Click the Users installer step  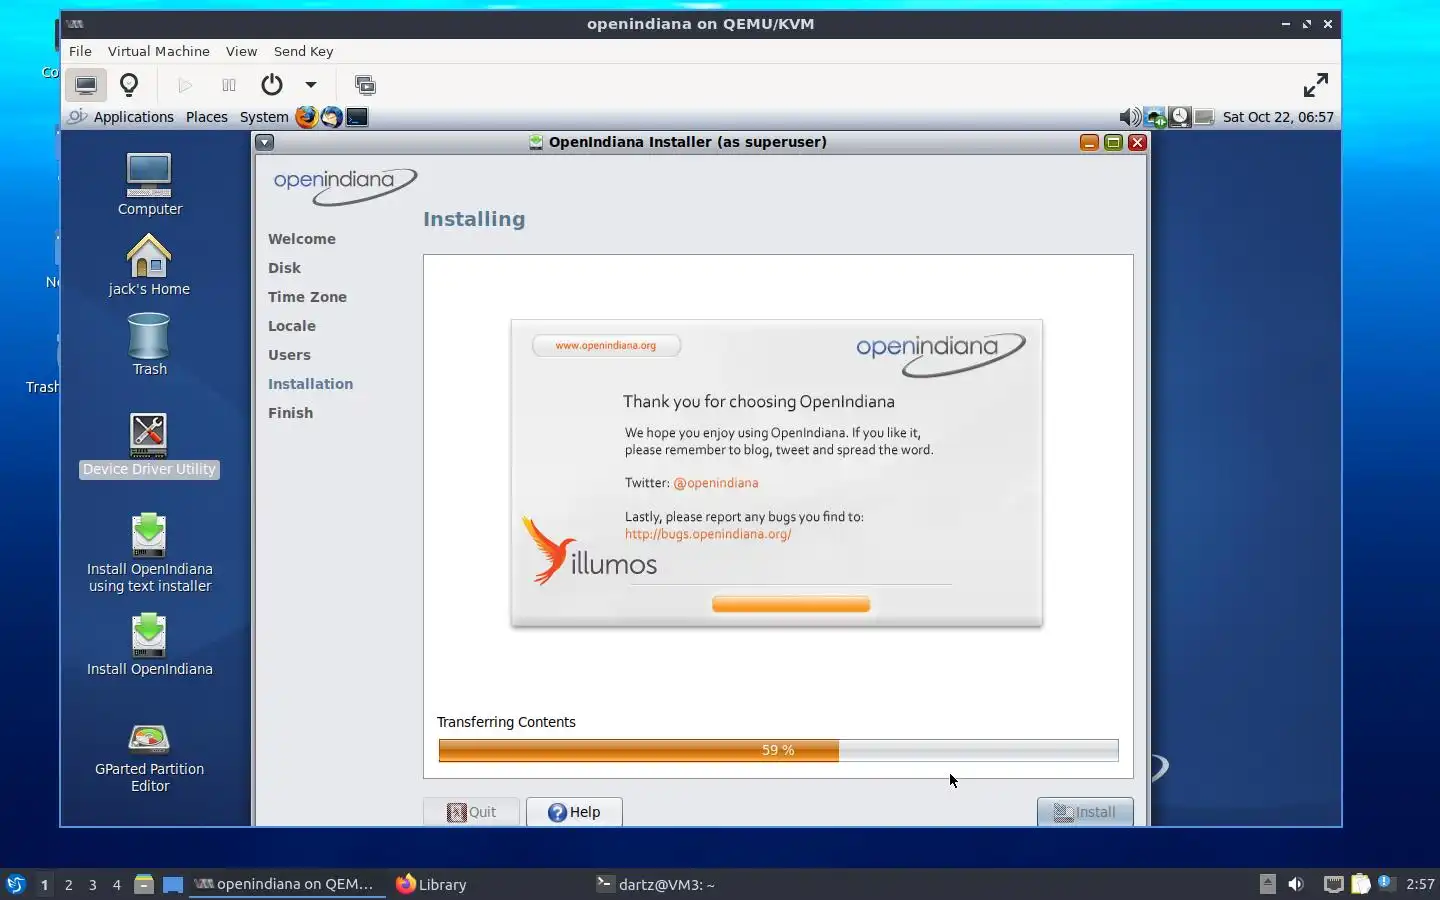[x=289, y=355]
